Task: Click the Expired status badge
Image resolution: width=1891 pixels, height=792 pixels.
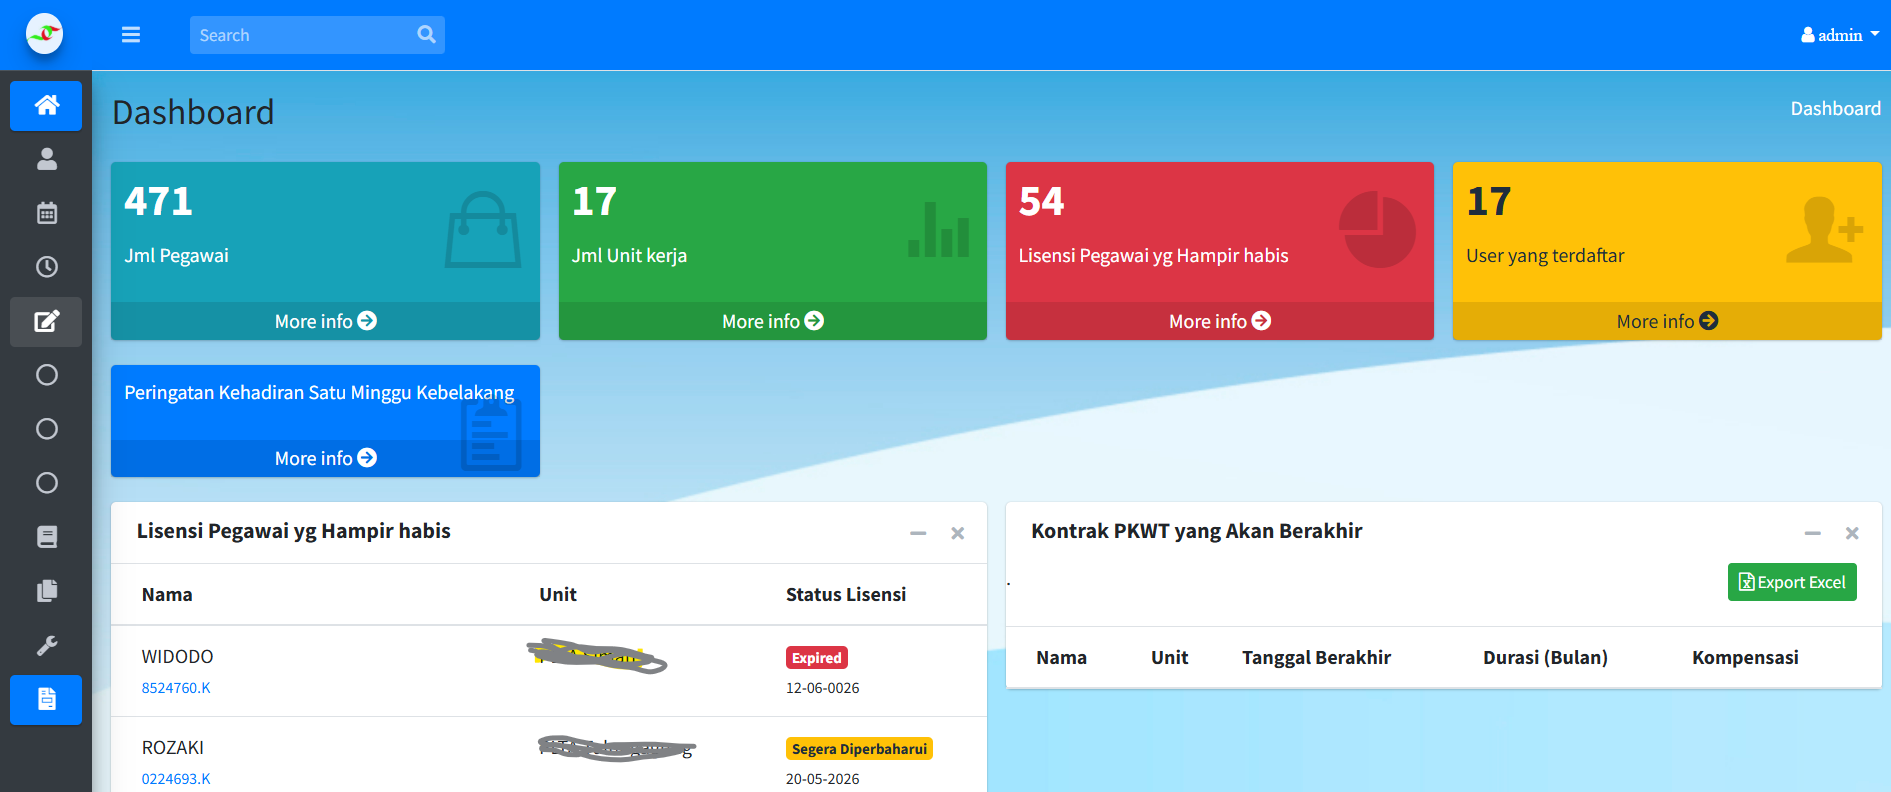Action: point(817,658)
